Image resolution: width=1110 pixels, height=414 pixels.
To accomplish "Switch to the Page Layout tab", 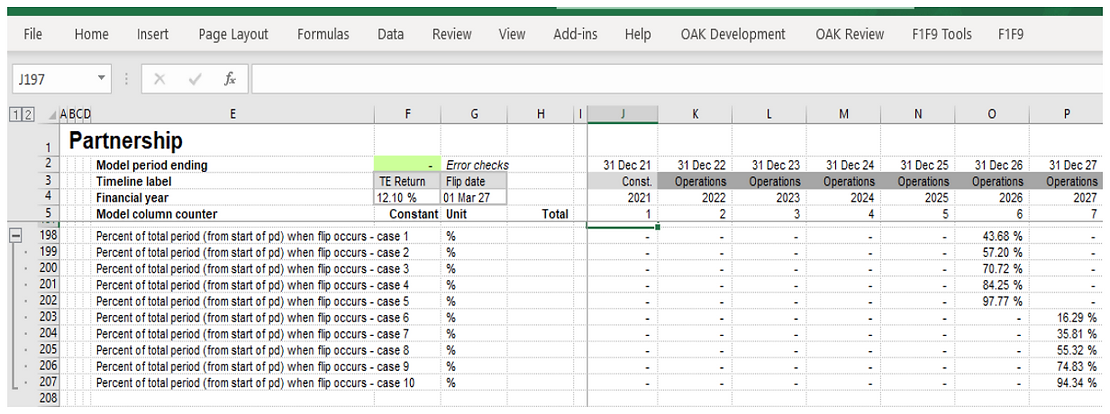I will click(233, 34).
